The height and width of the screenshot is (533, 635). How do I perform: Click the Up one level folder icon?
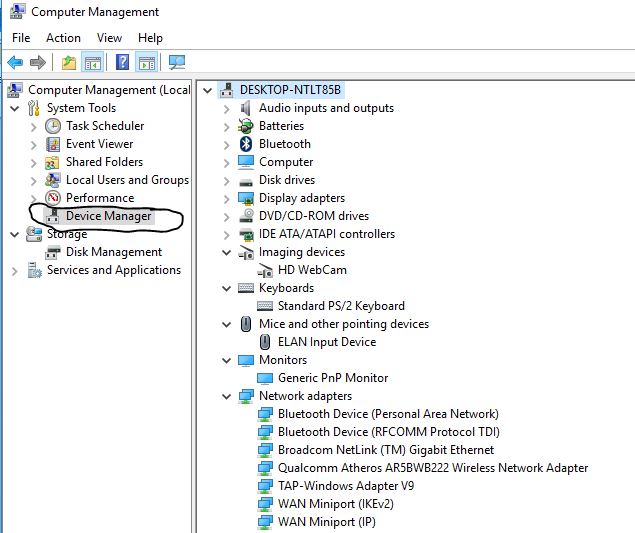[69, 63]
